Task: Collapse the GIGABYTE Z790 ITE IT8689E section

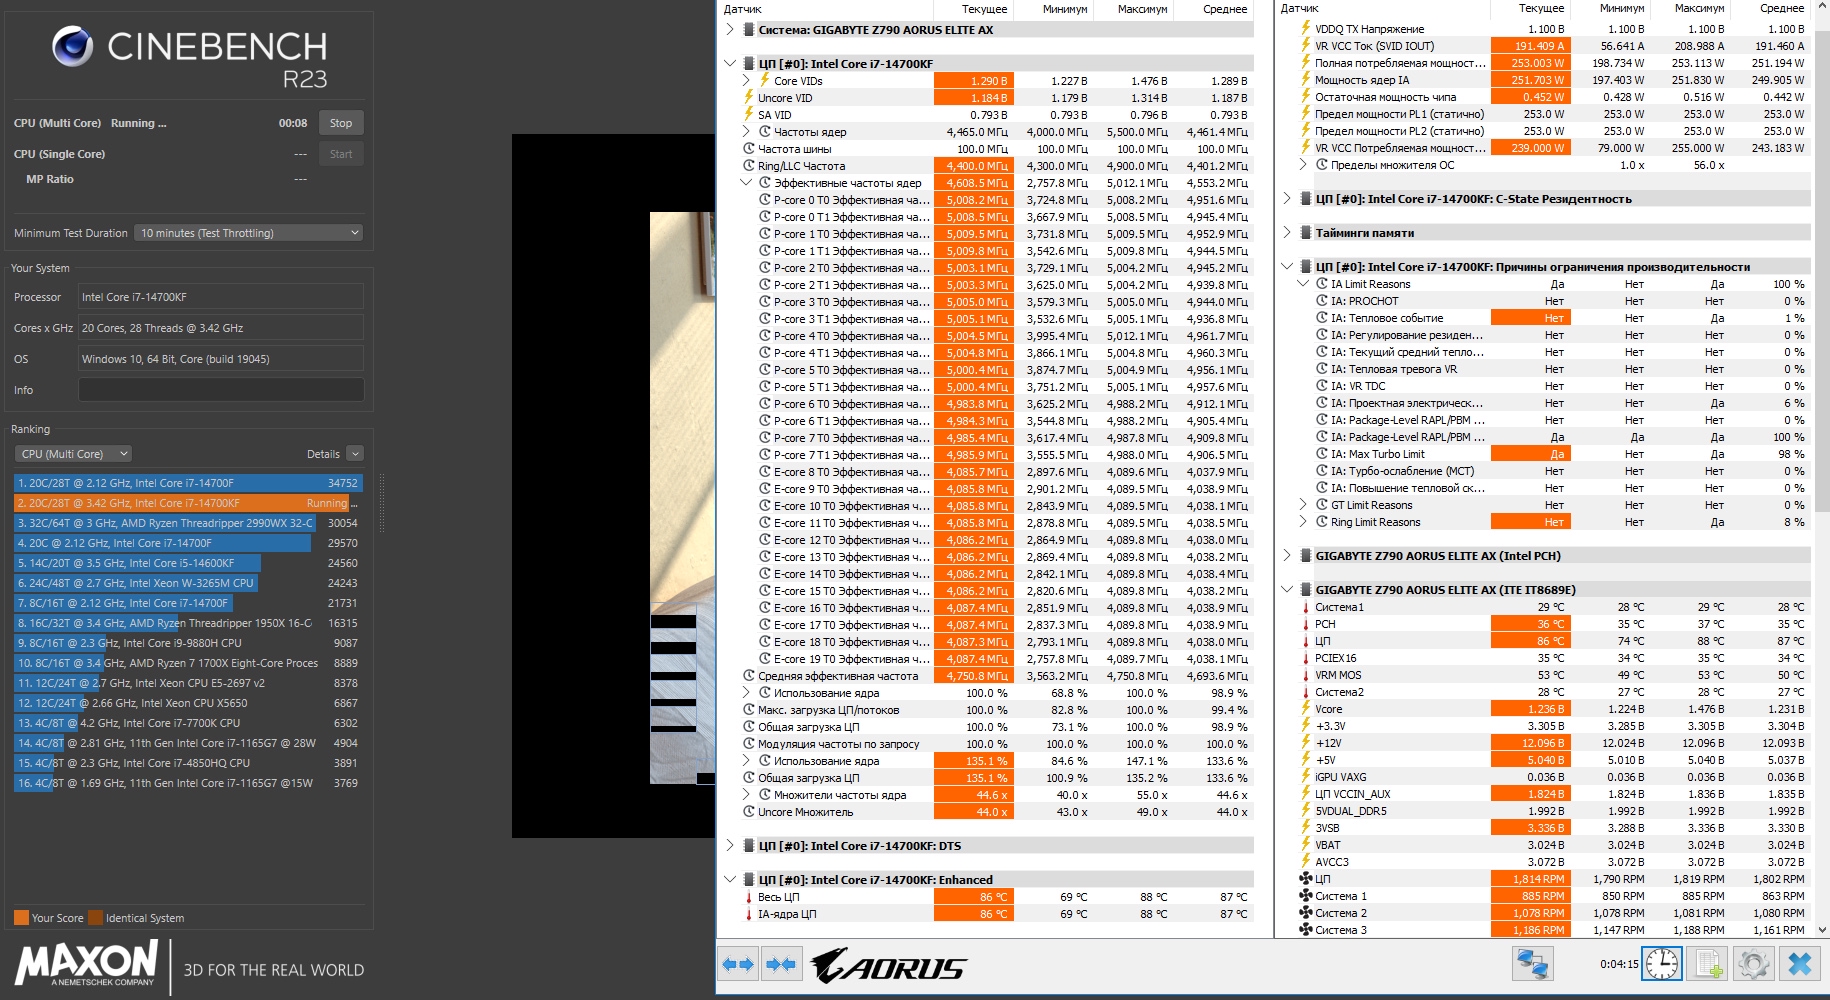Action: [x=1287, y=590]
